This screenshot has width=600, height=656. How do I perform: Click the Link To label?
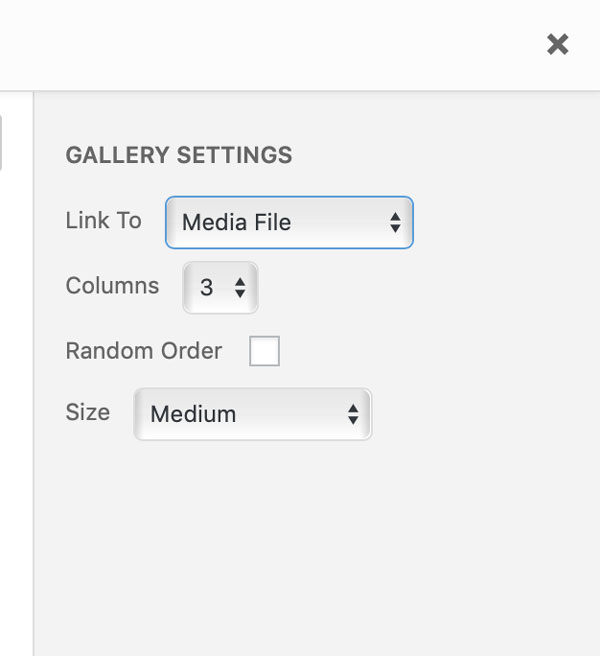pos(103,221)
